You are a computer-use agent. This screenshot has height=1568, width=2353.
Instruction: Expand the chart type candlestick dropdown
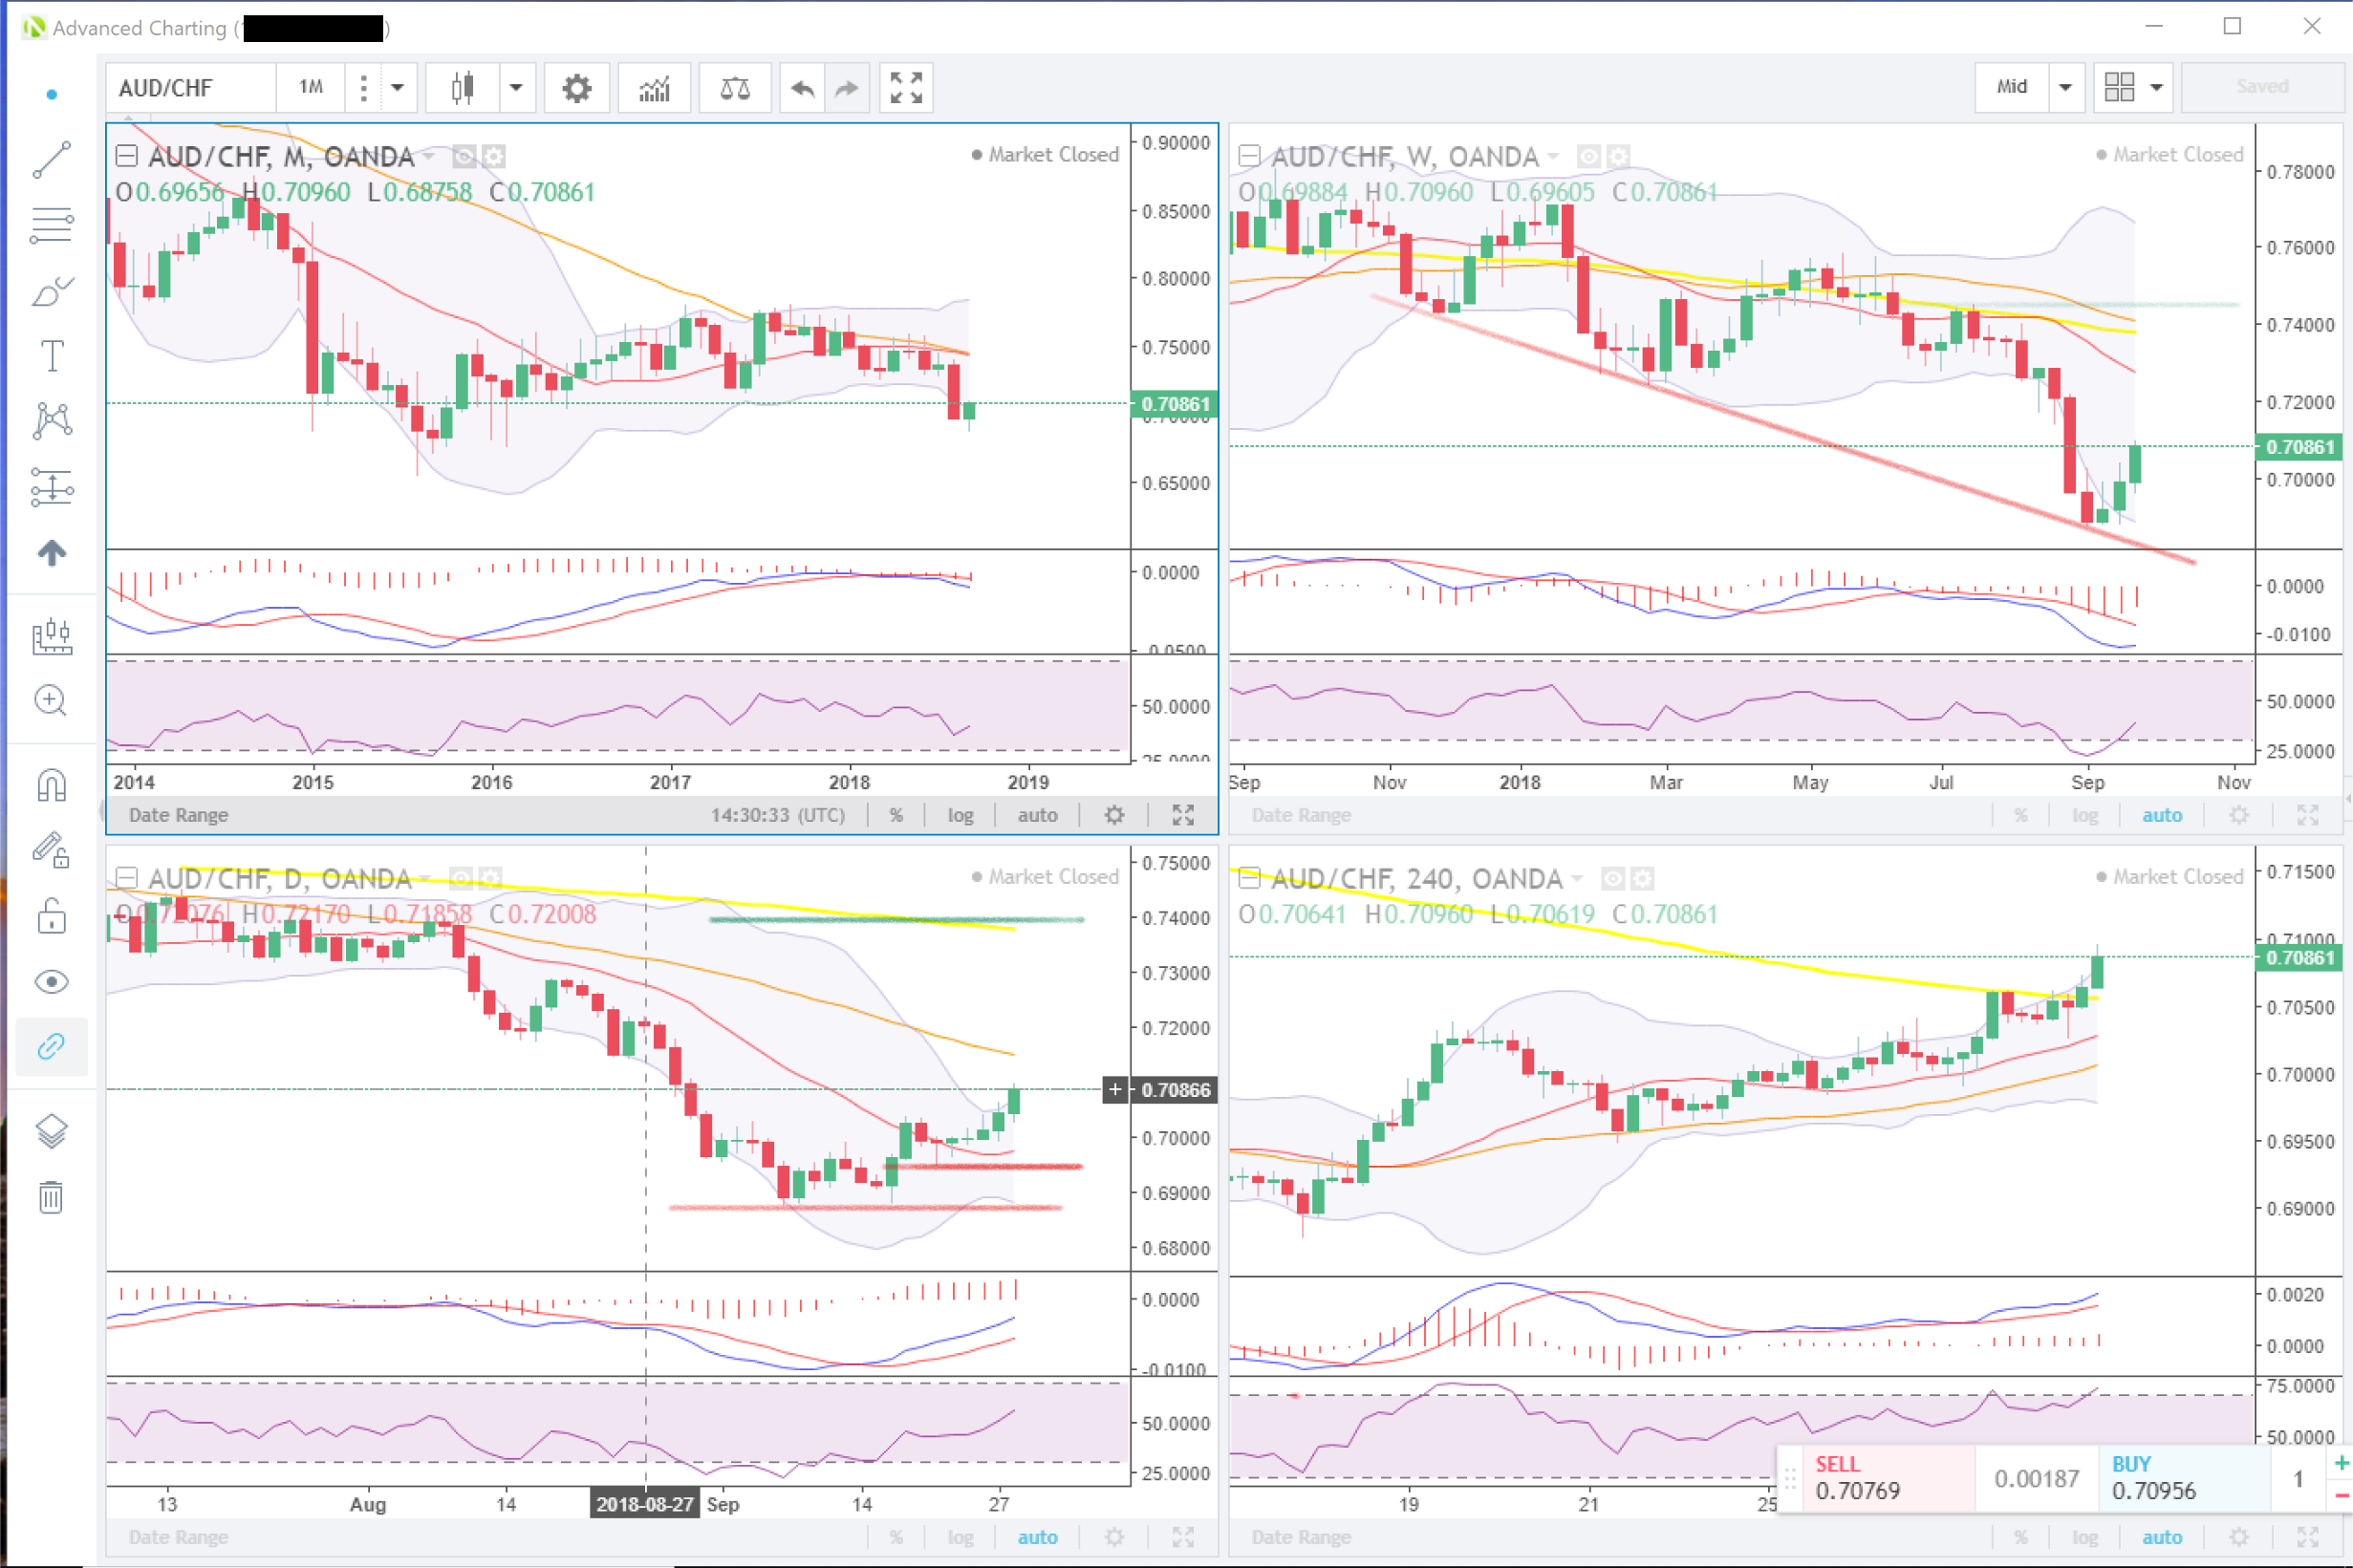(516, 88)
